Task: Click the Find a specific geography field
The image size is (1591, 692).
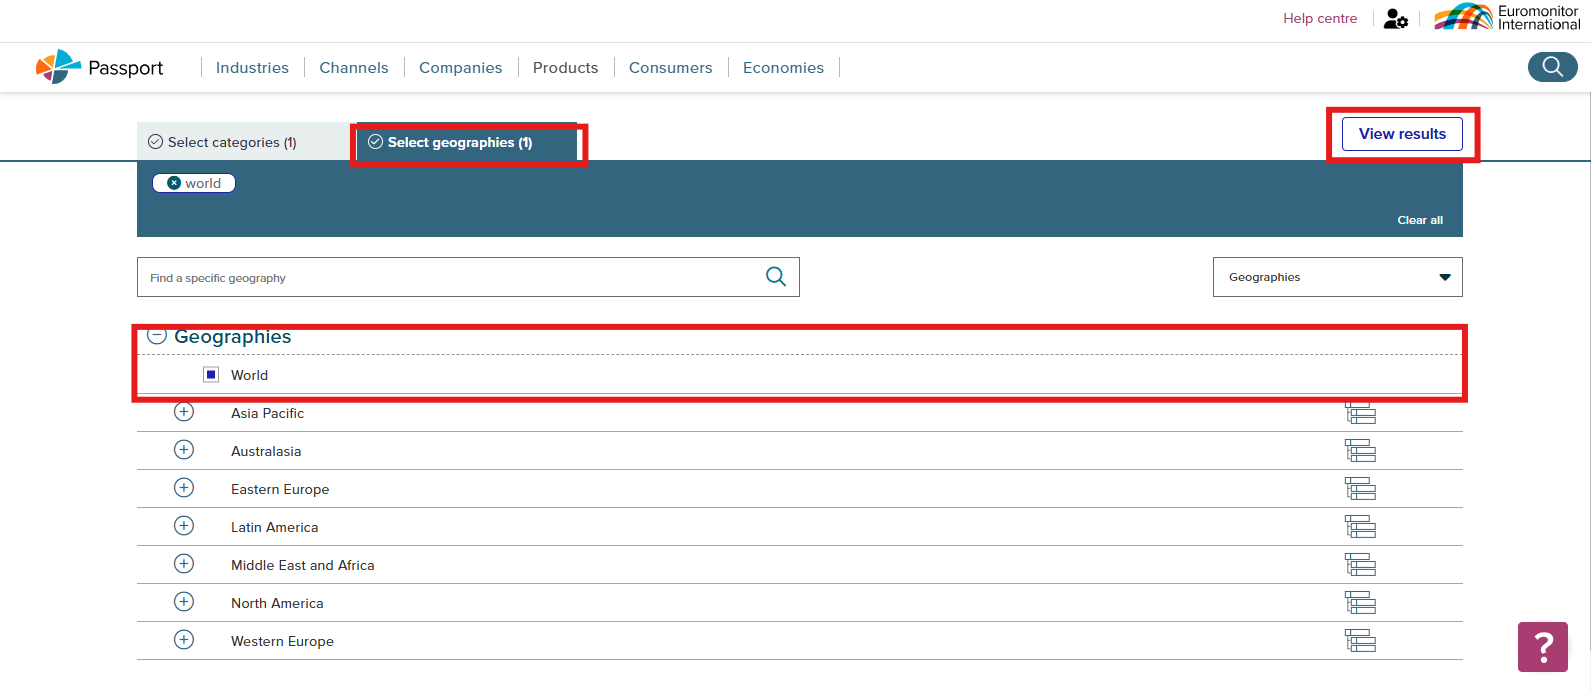Action: click(x=450, y=278)
